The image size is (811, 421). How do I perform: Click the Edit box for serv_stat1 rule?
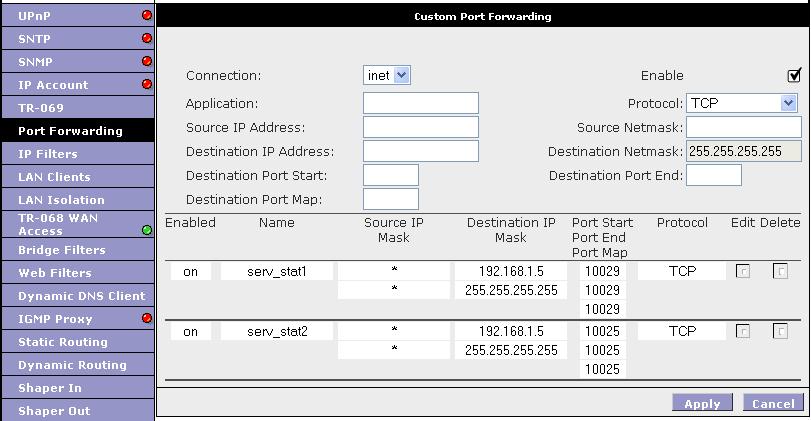pos(743,271)
